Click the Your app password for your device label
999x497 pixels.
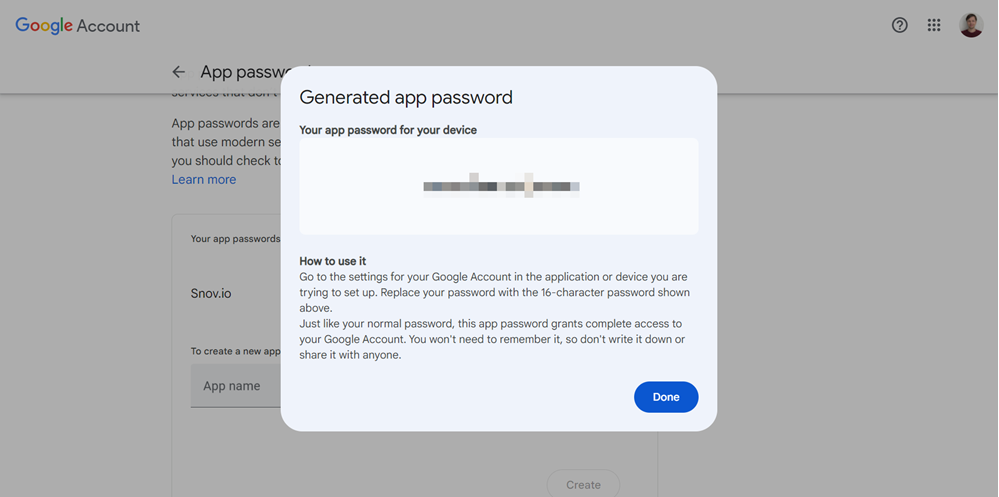pos(388,130)
